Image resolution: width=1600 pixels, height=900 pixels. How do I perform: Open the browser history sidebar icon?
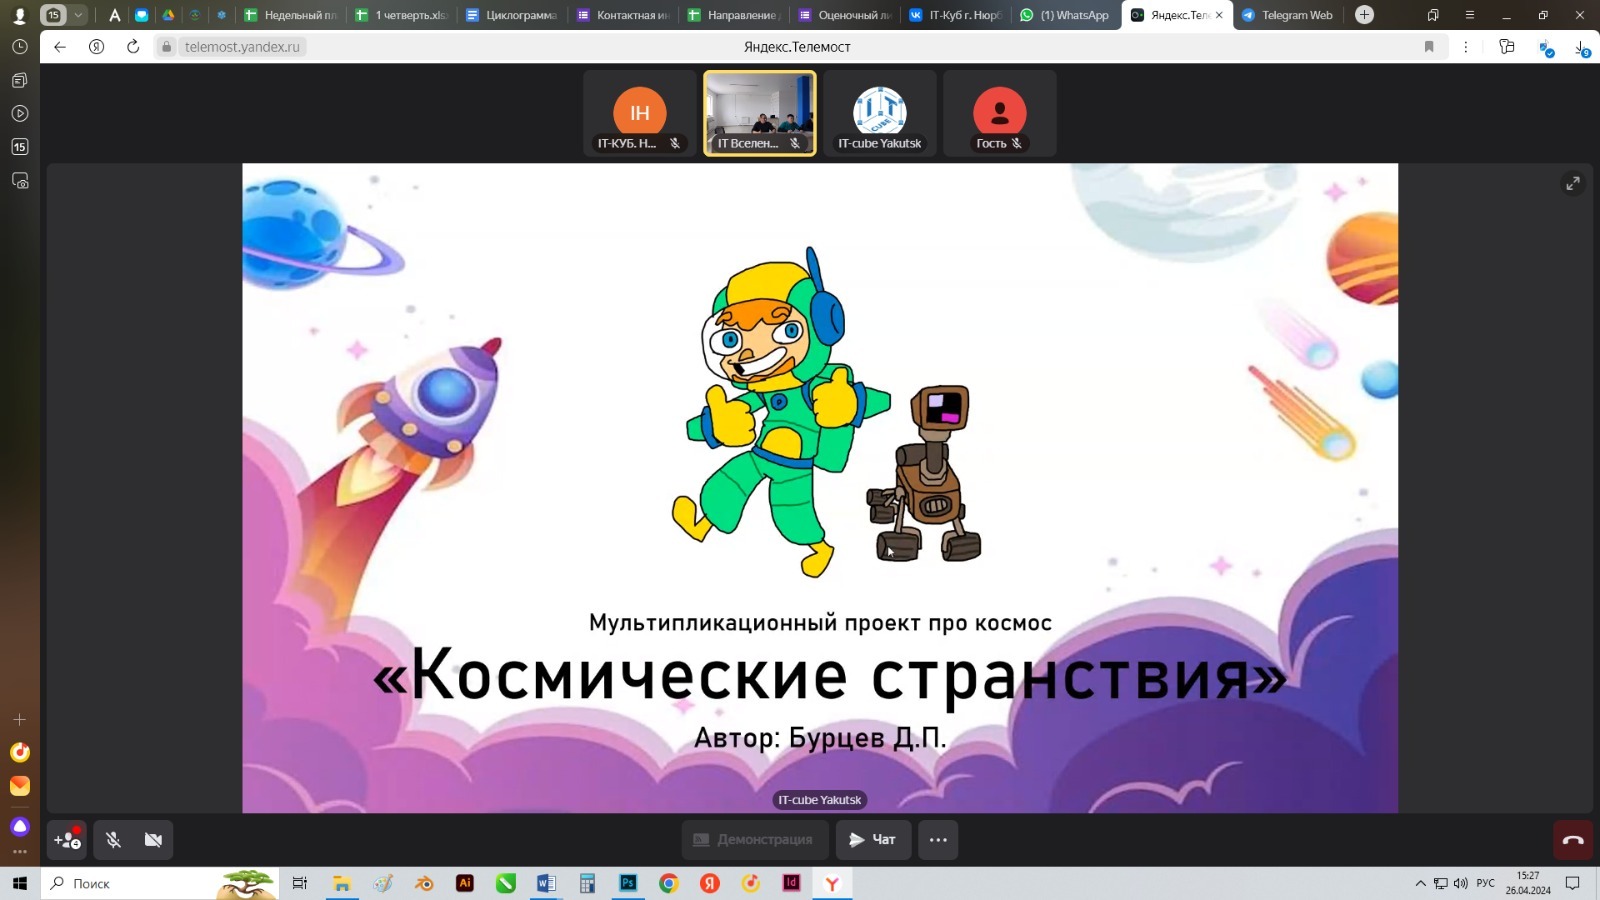pyautogui.click(x=19, y=47)
